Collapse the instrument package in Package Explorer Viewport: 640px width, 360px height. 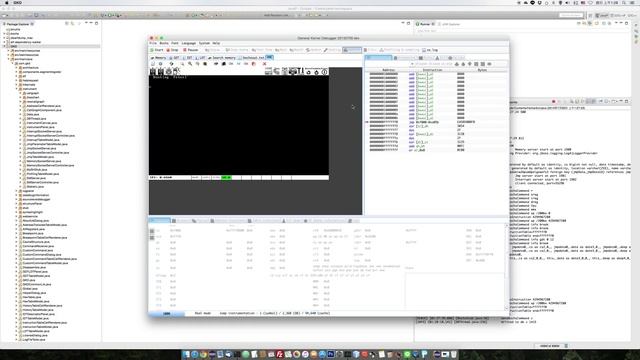coord(17,89)
